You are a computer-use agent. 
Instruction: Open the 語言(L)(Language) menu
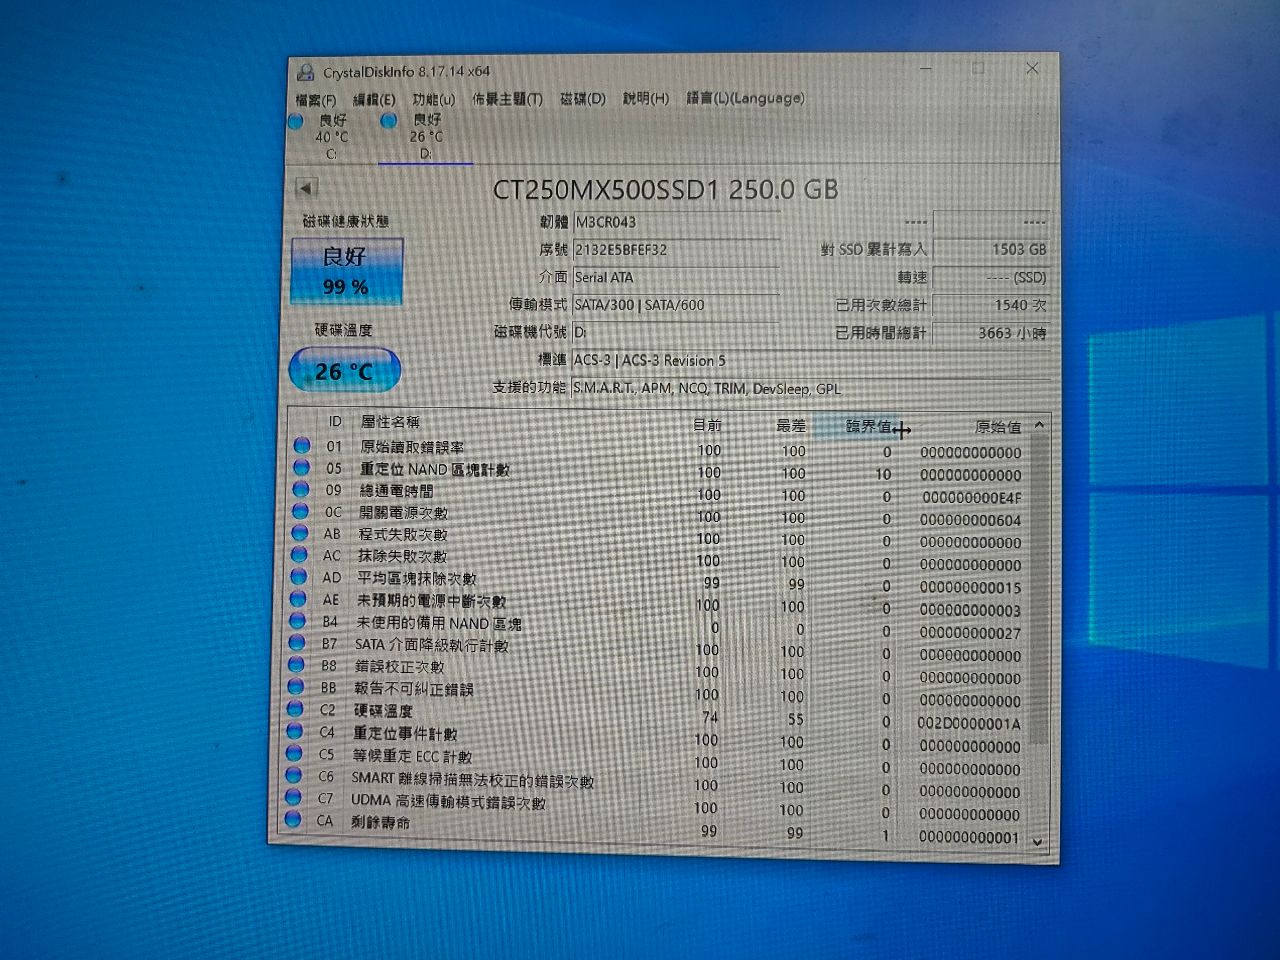(x=744, y=98)
